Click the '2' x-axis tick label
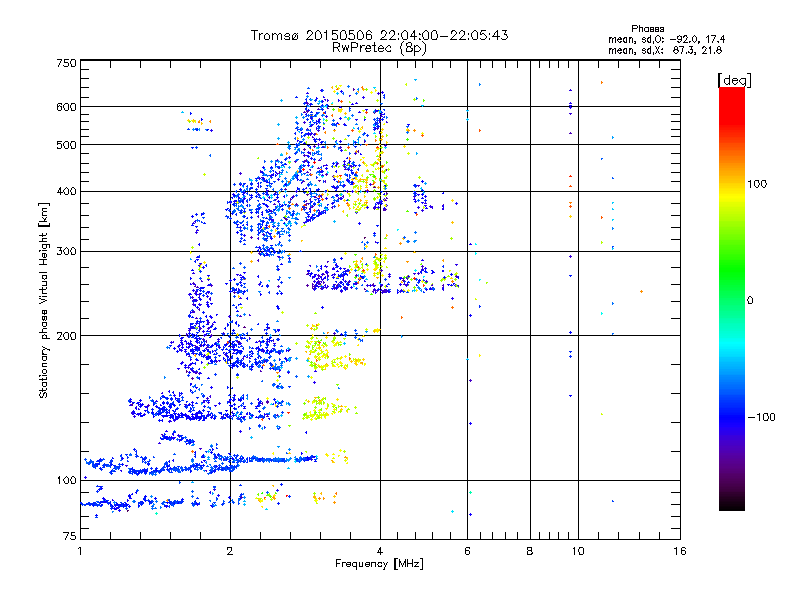 (230, 551)
